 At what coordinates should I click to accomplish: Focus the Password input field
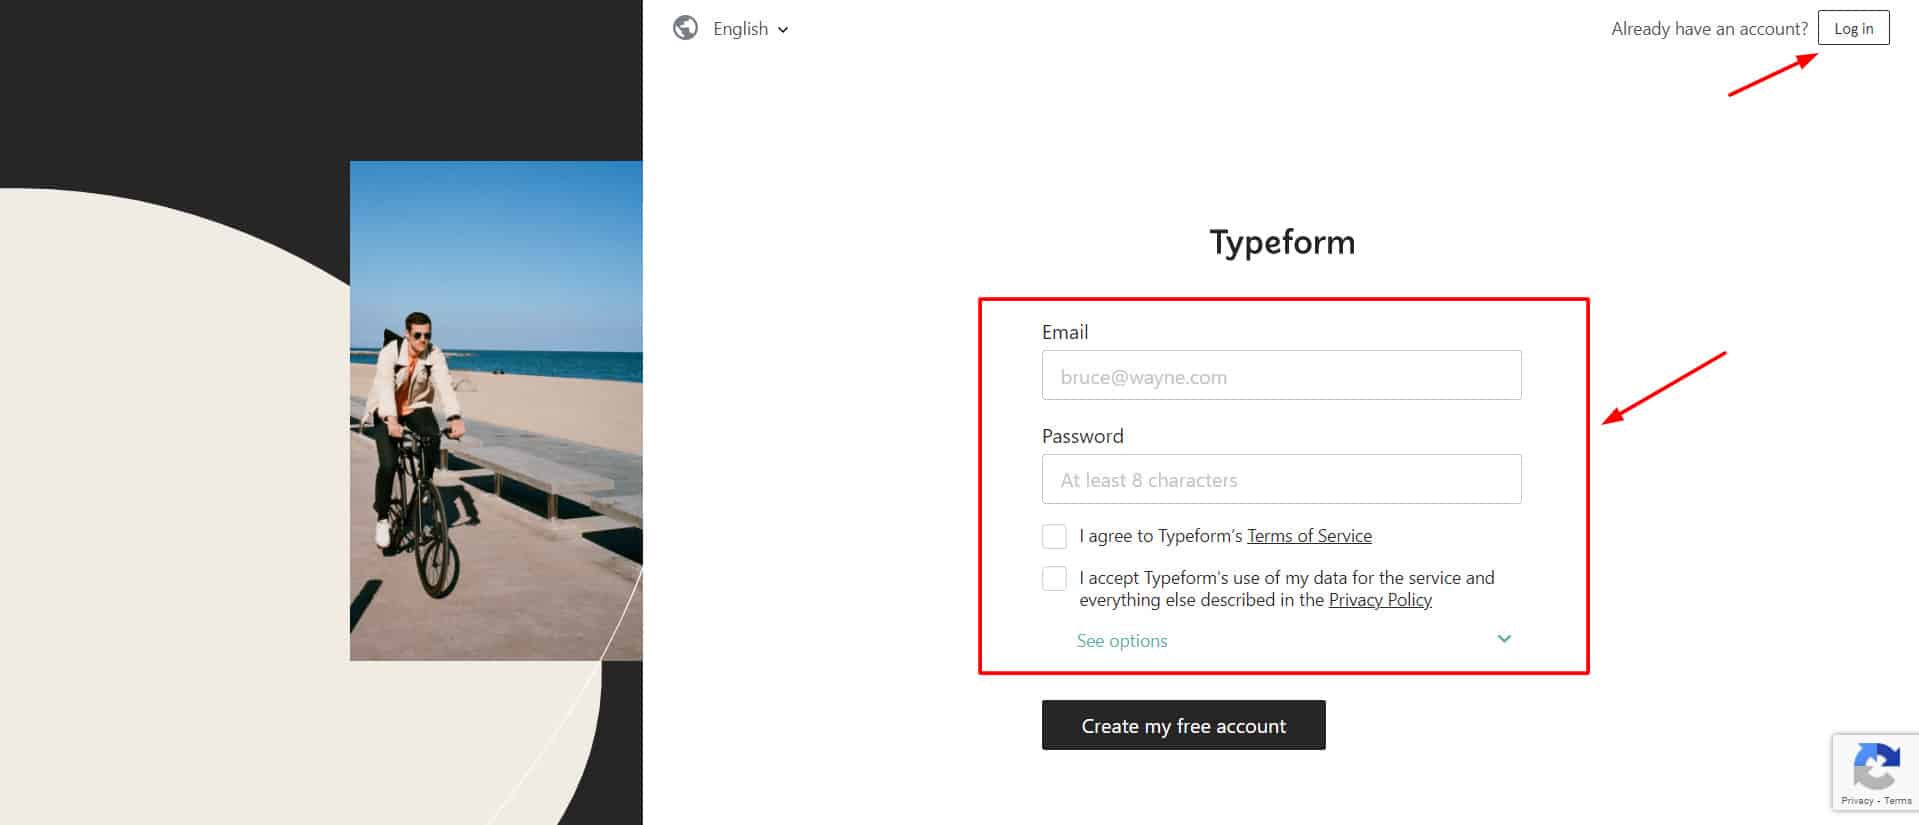pyautogui.click(x=1281, y=479)
